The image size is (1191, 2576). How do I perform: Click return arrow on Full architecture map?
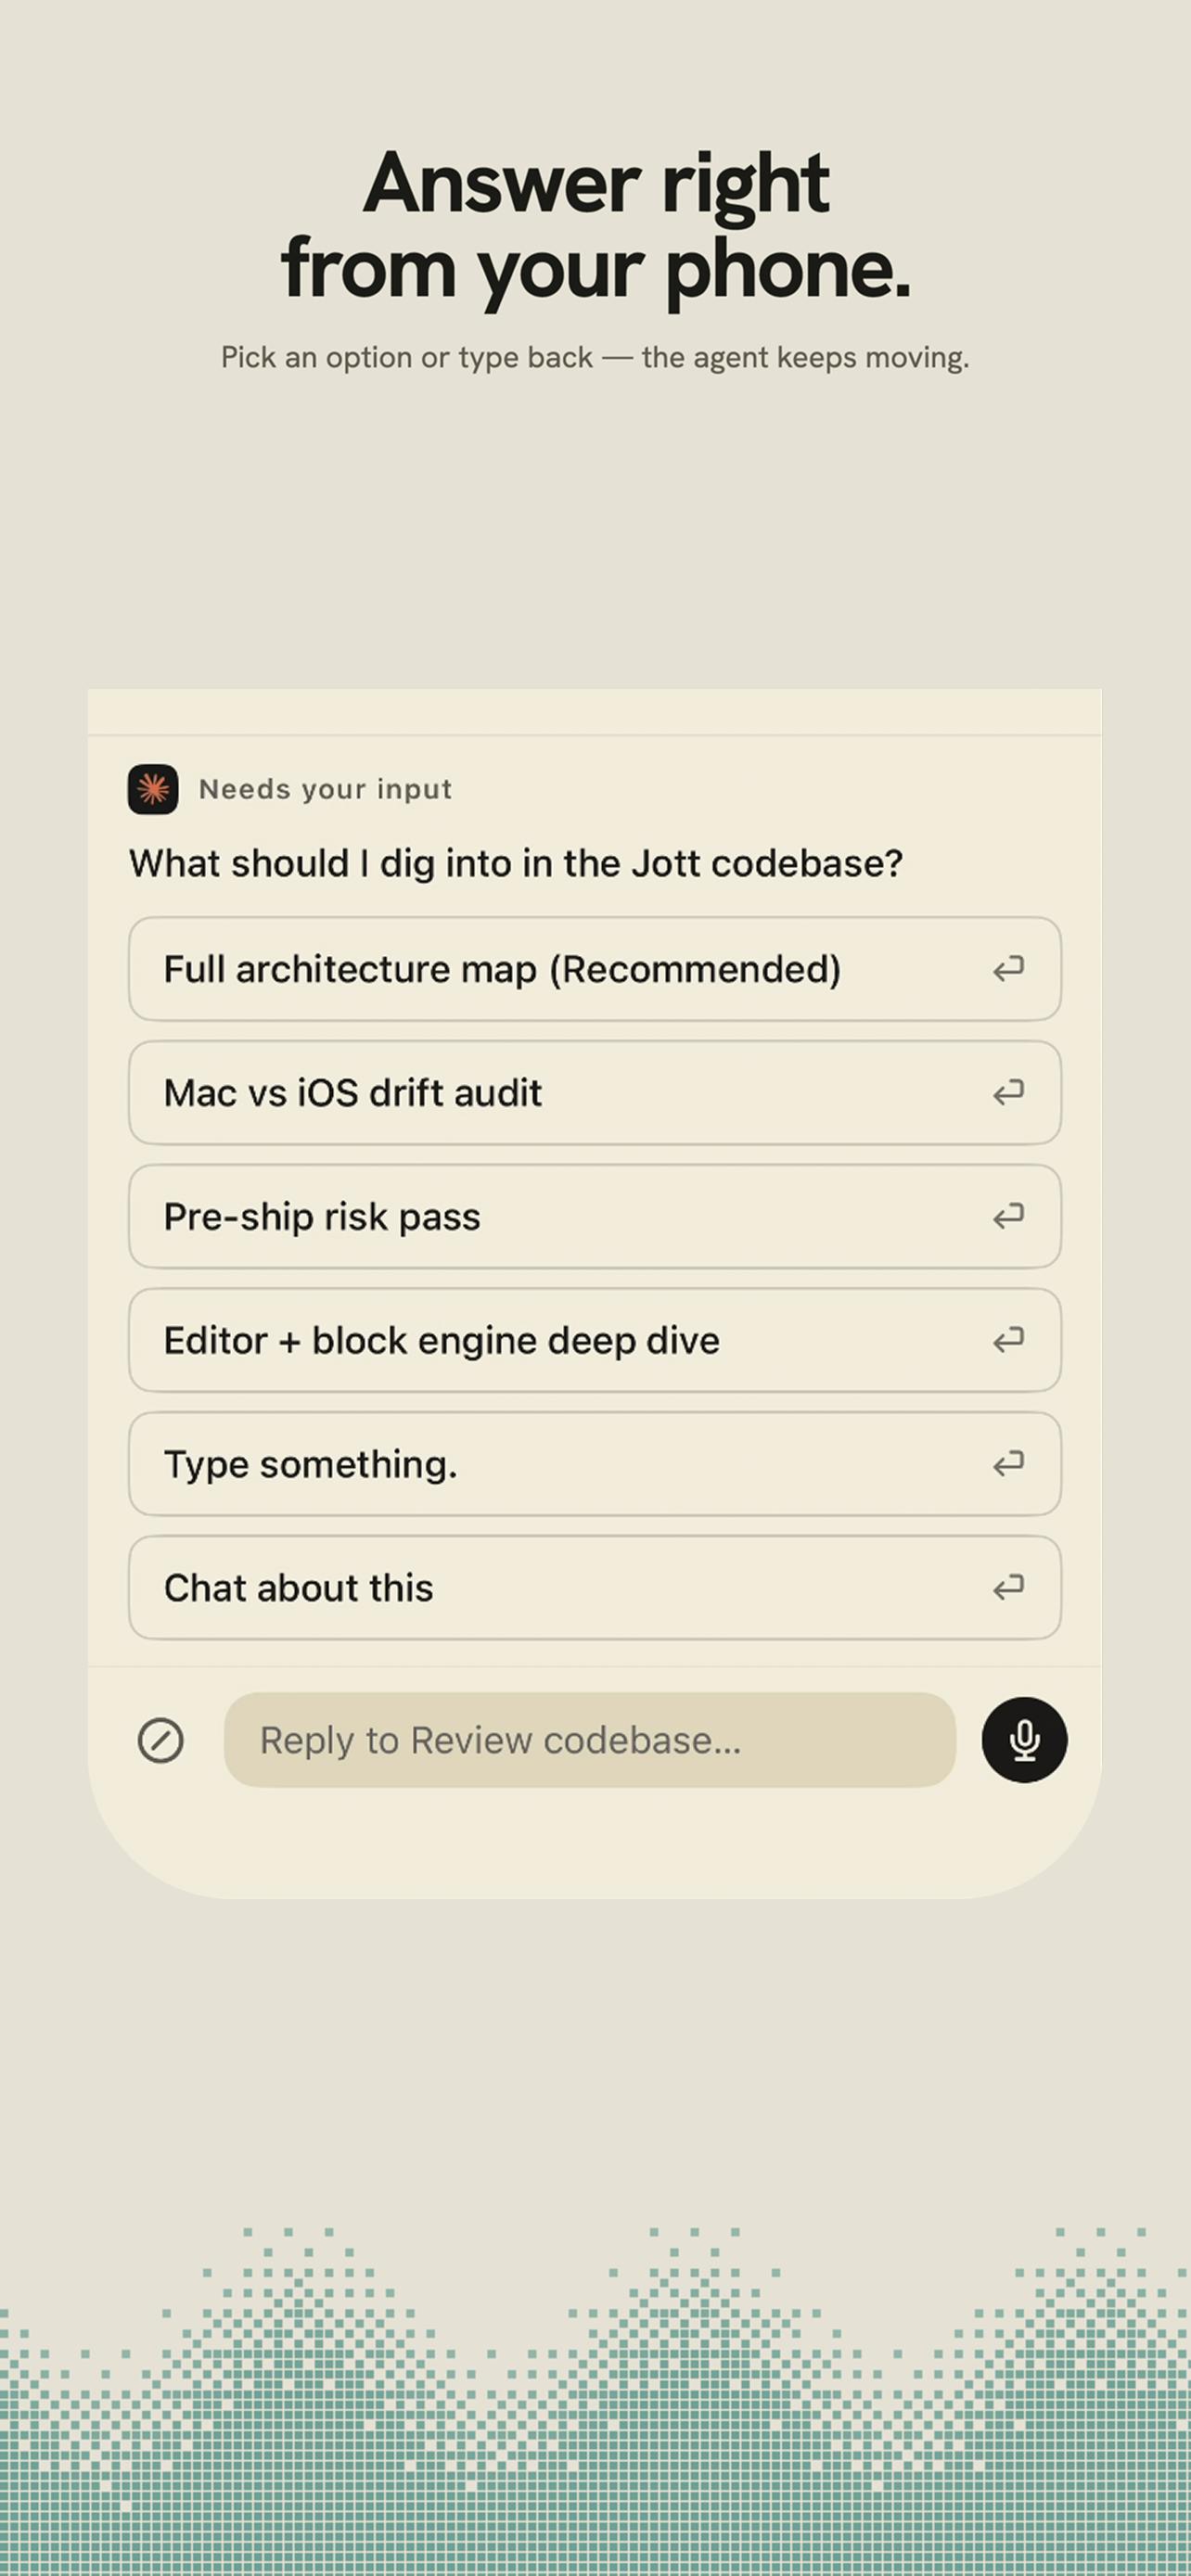[1008, 968]
